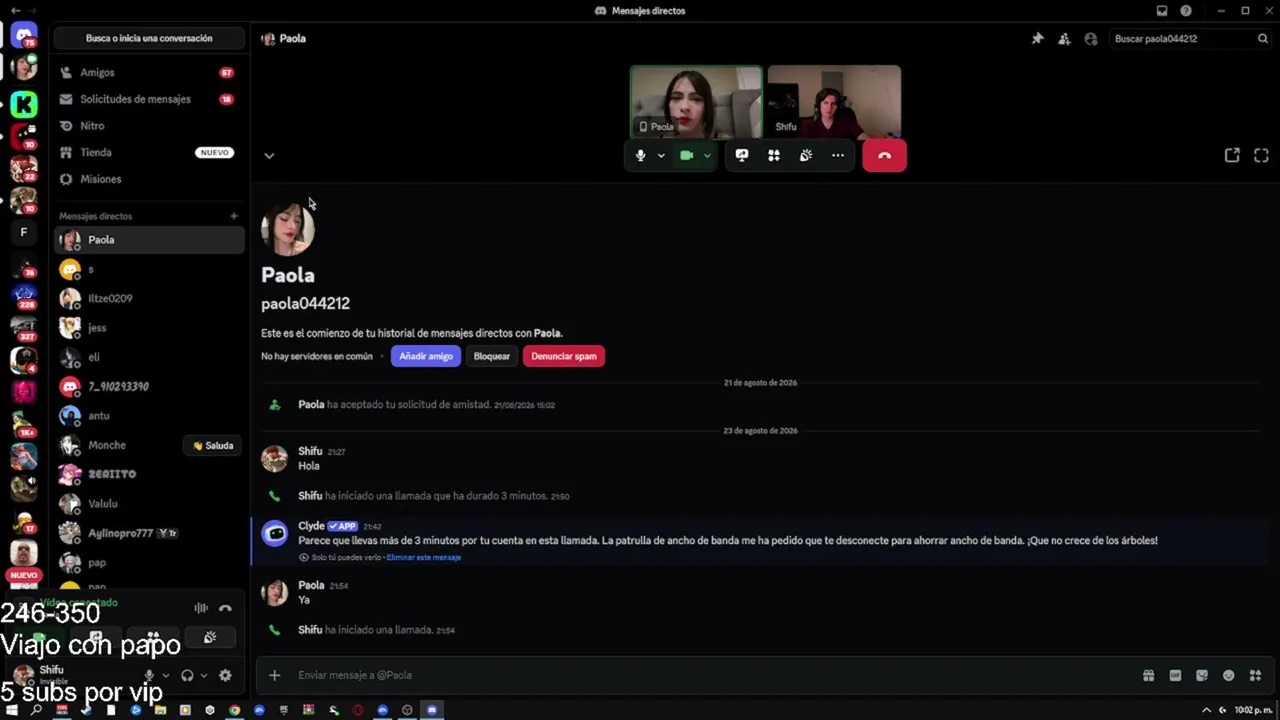Open pinned messages with the pin icon
This screenshot has height=720, width=1280.
(x=1037, y=39)
